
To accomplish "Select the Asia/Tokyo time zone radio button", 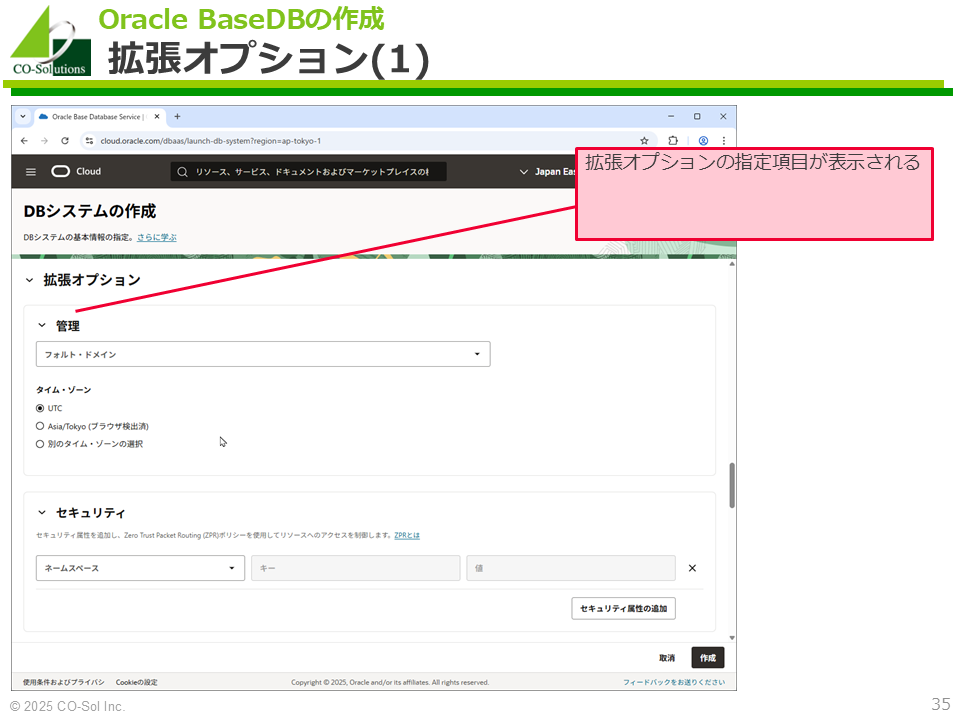I will point(40,426).
